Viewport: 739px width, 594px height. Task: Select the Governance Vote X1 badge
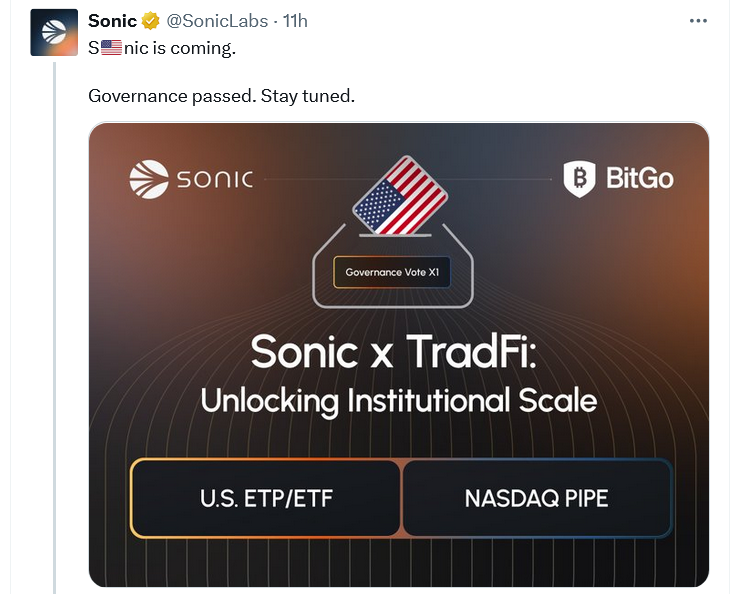pyautogui.click(x=392, y=272)
